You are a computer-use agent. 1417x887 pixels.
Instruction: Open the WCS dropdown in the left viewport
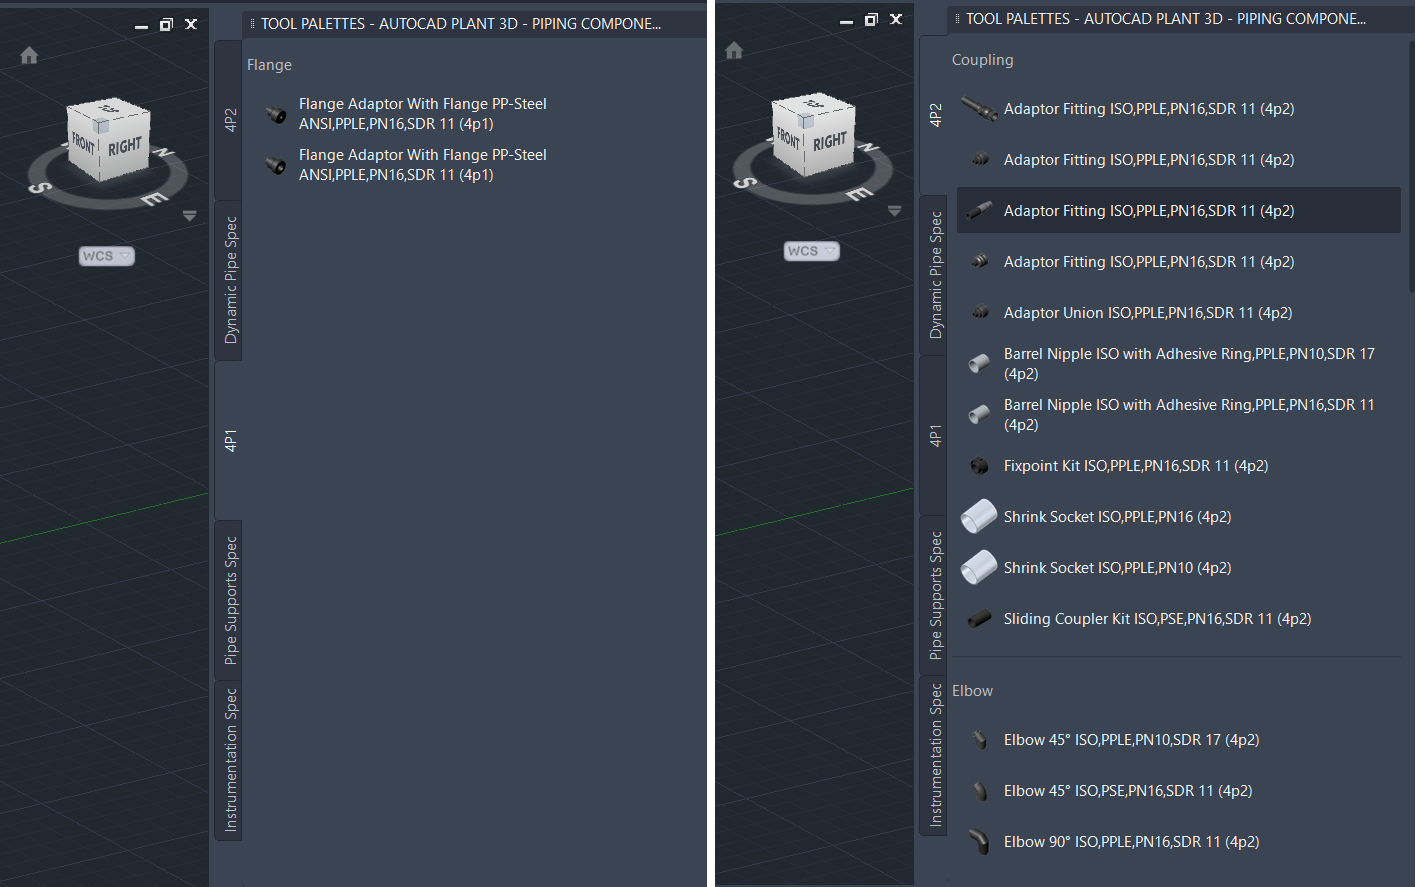click(x=106, y=256)
